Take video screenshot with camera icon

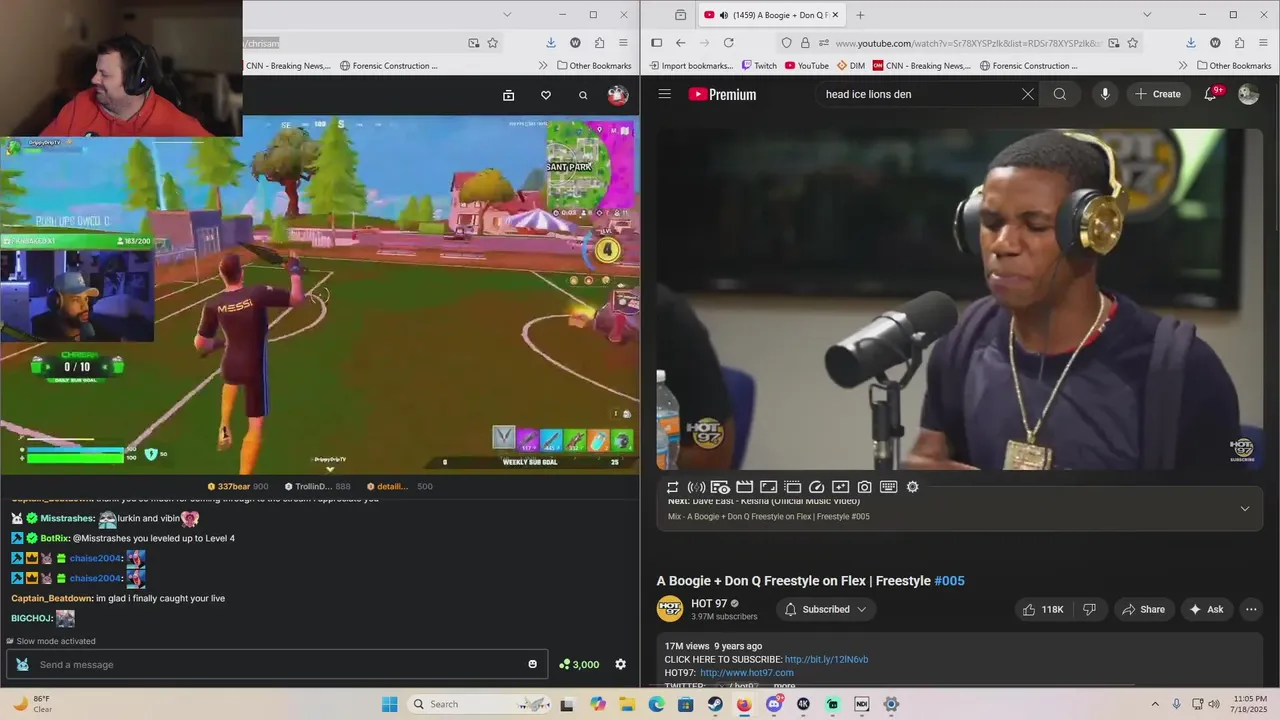pyautogui.click(x=864, y=487)
